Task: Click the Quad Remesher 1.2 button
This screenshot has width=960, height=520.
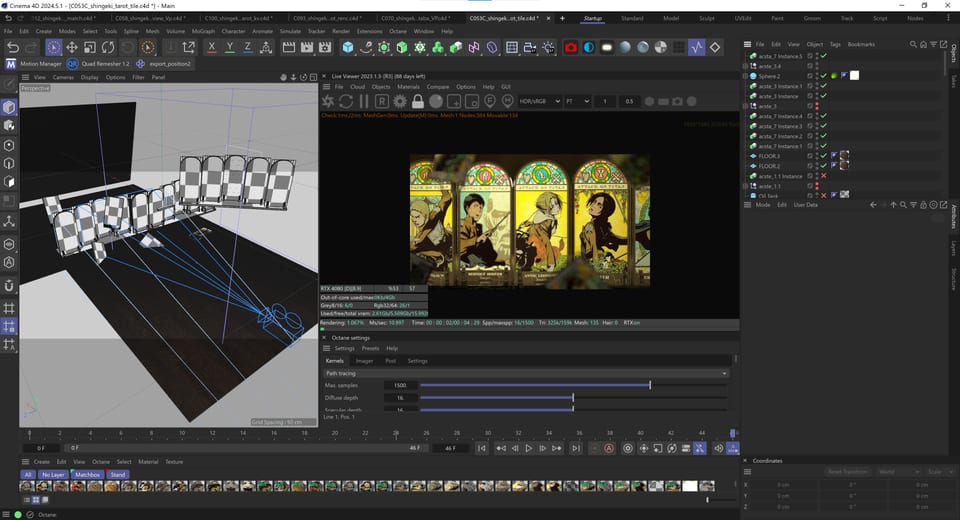Action: (x=99, y=64)
